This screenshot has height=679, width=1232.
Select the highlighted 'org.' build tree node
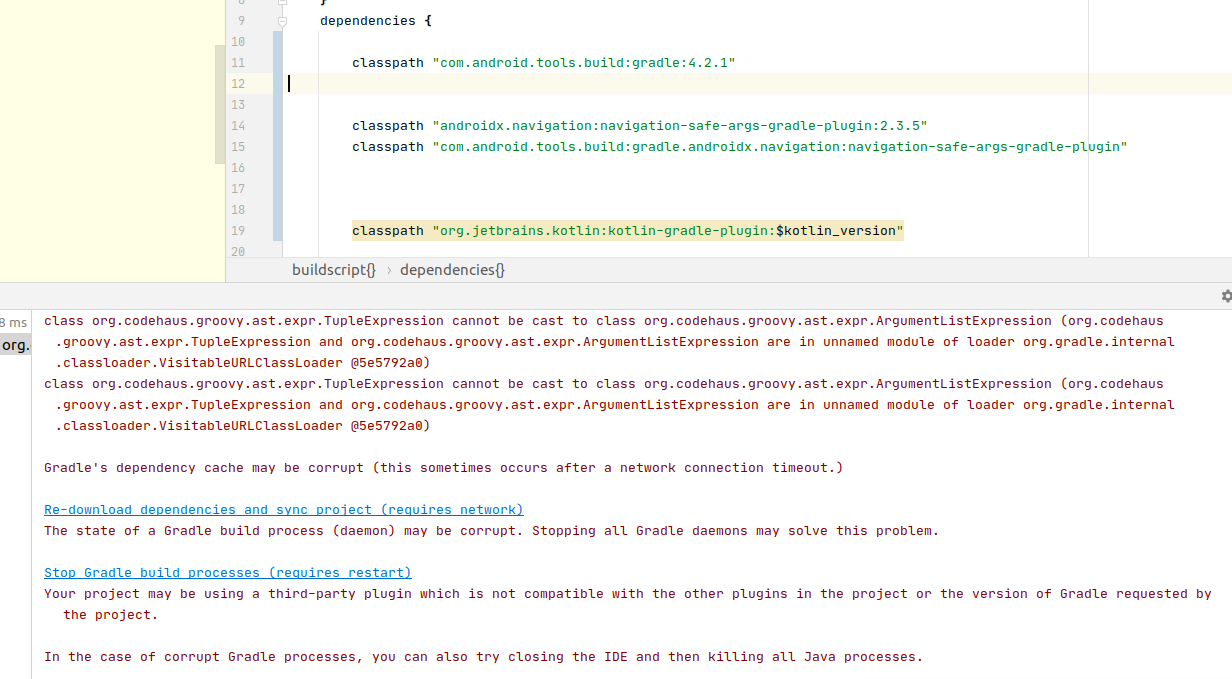point(15,345)
